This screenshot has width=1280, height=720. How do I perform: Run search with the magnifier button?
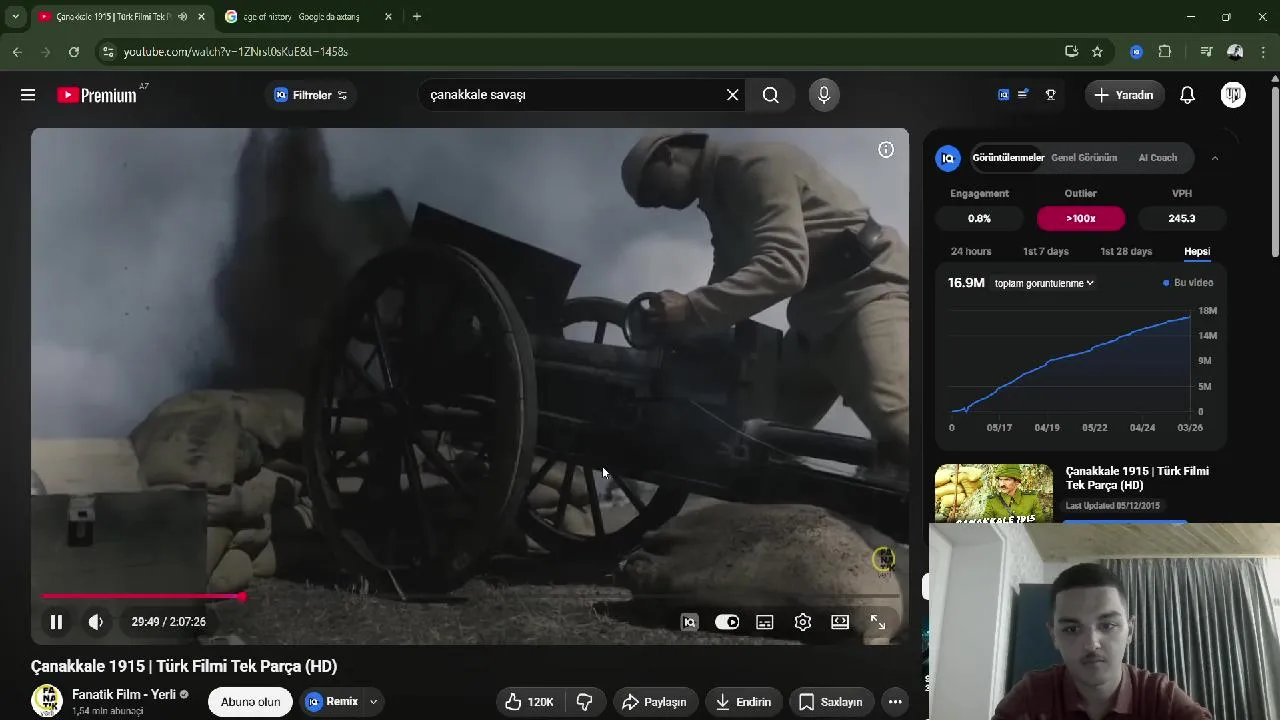point(770,95)
